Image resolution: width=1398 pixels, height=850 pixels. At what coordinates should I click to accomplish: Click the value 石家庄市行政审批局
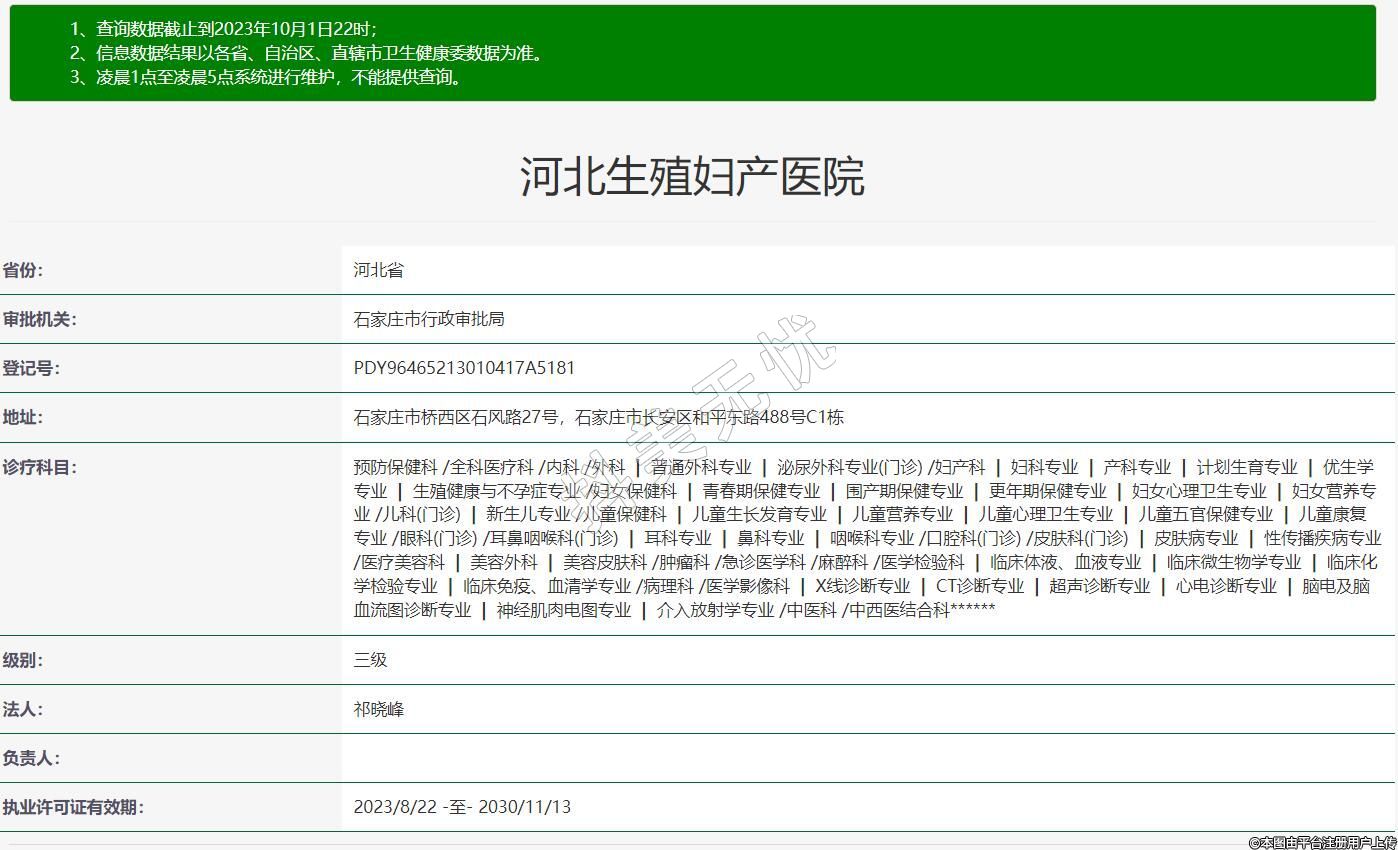(x=428, y=319)
